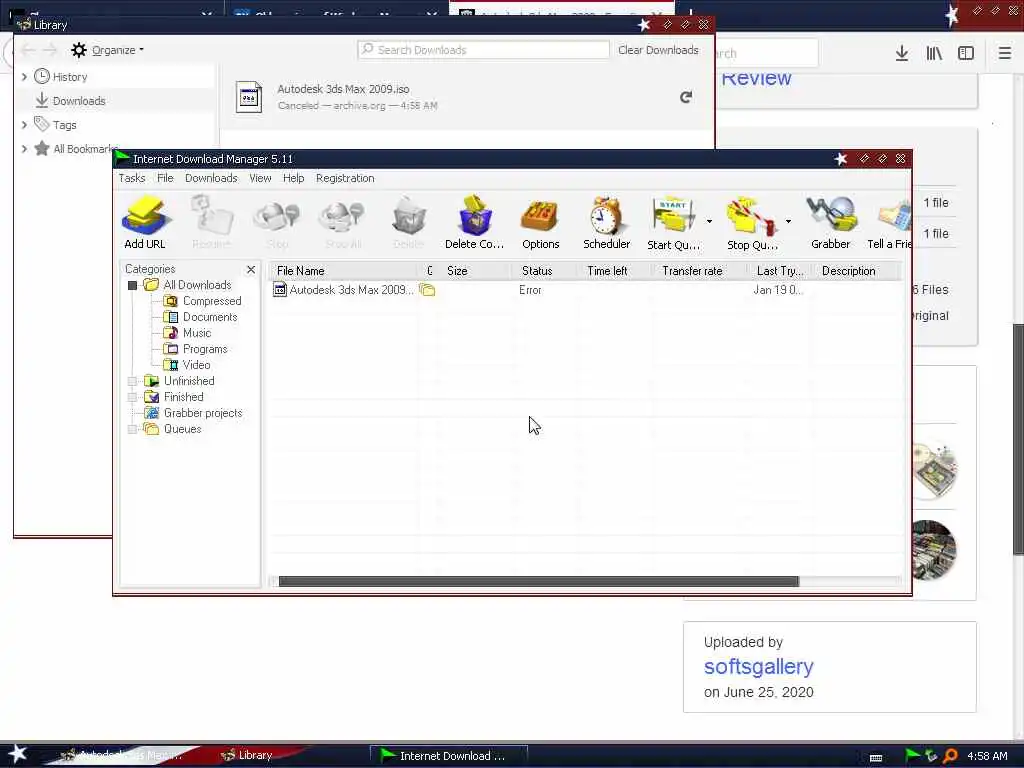Open the Registration menu

tap(345, 178)
